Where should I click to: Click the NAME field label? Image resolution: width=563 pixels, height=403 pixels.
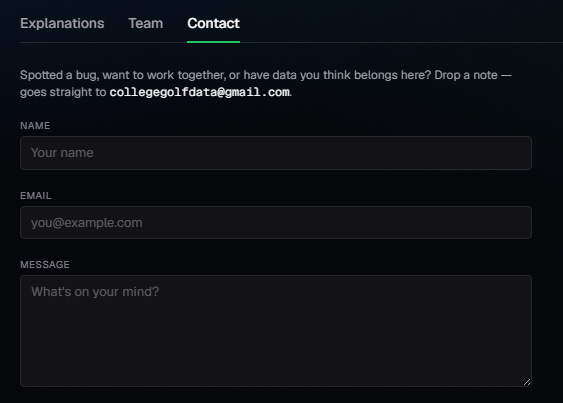pos(35,126)
